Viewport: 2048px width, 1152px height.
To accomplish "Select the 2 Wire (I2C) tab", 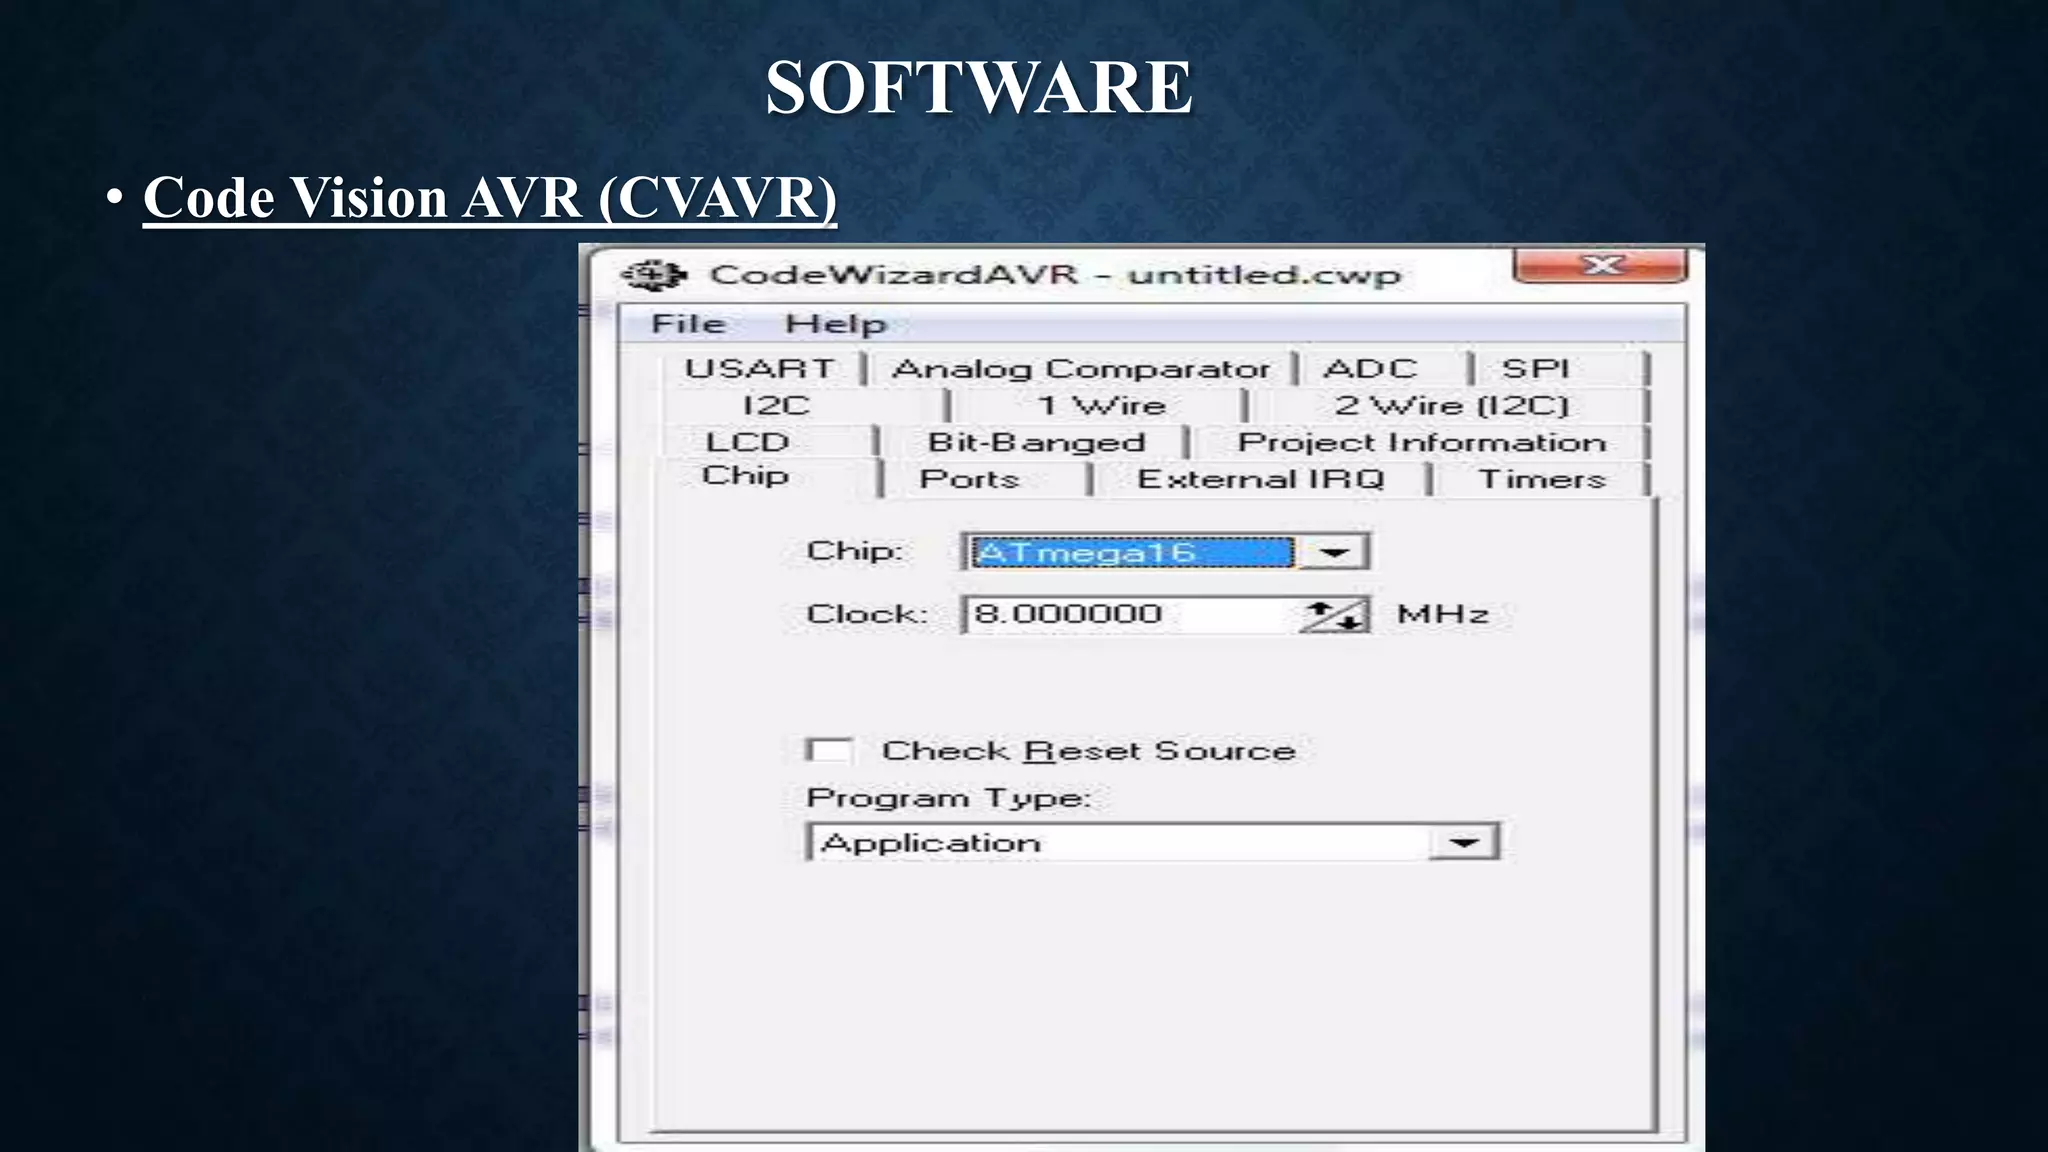I will coord(1452,405).
